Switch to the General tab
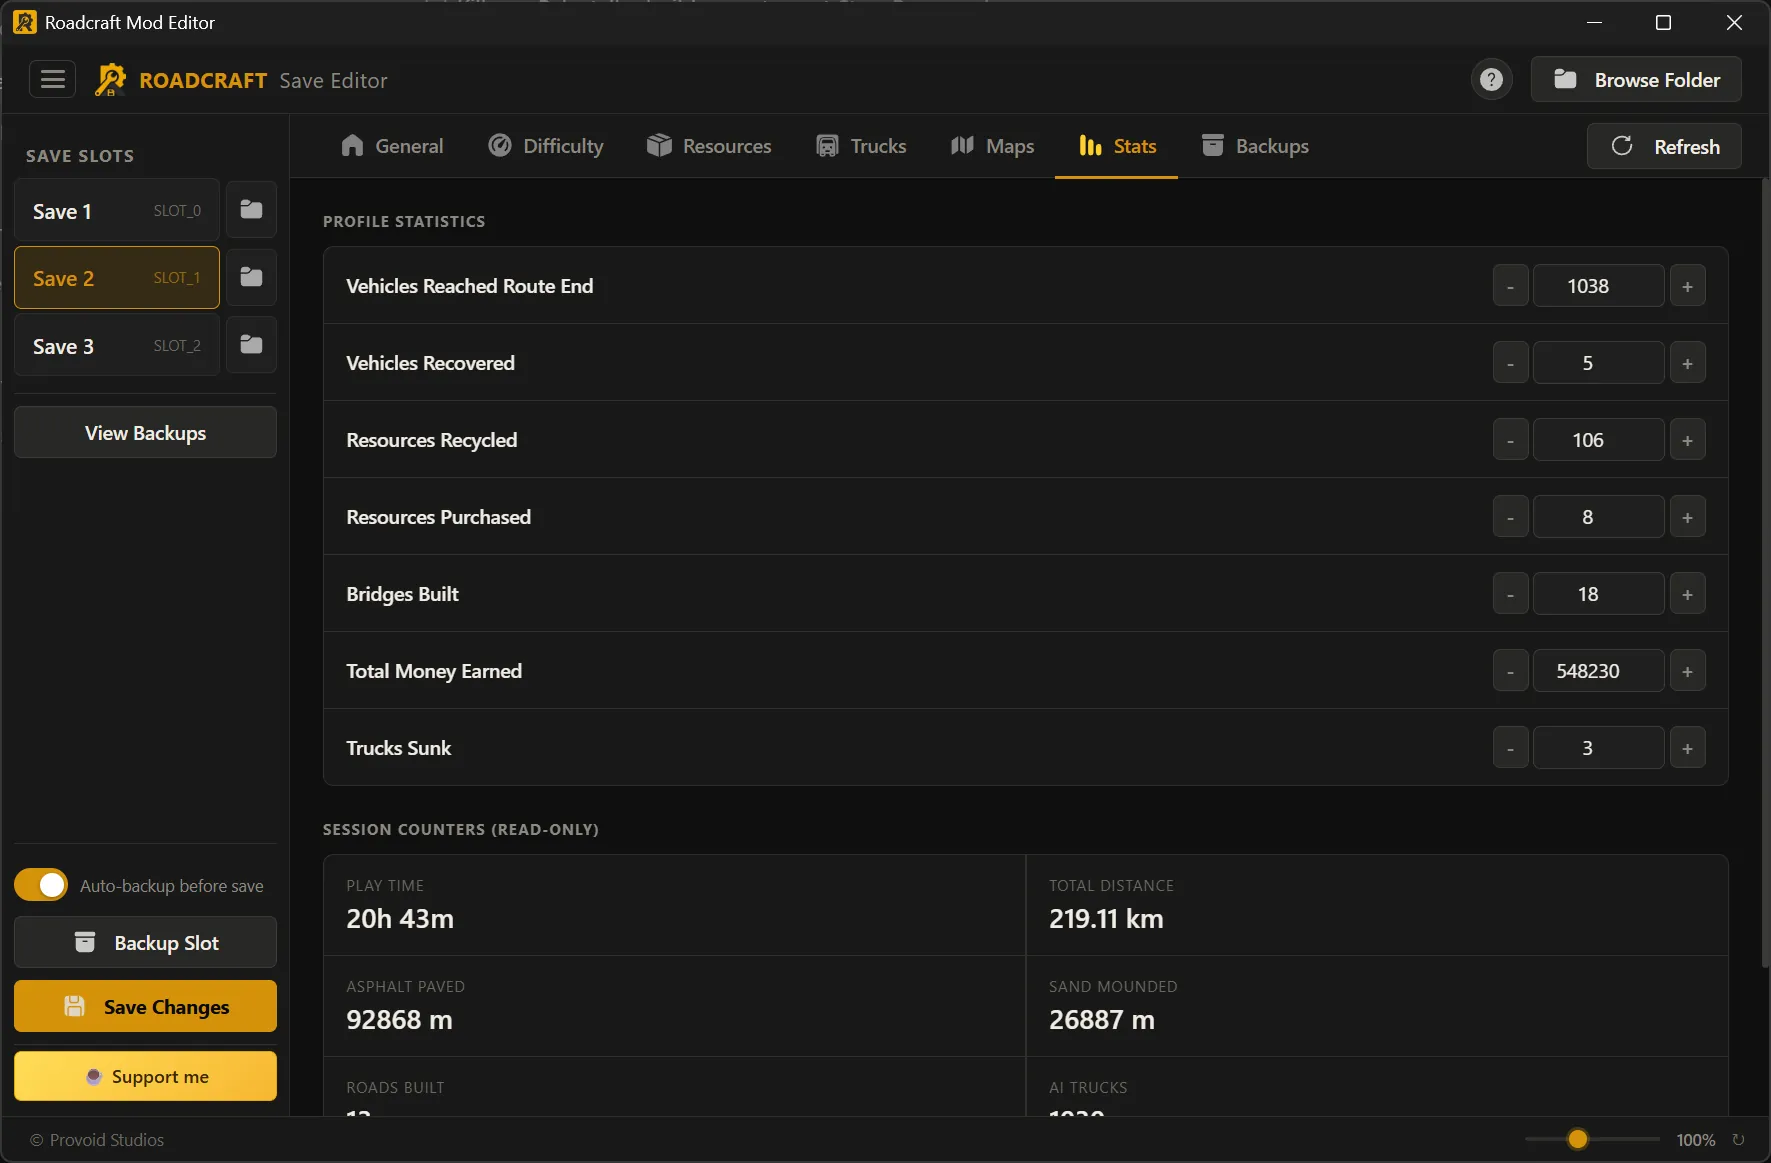Screen dimensions: 1771x1163 [392, 146]
